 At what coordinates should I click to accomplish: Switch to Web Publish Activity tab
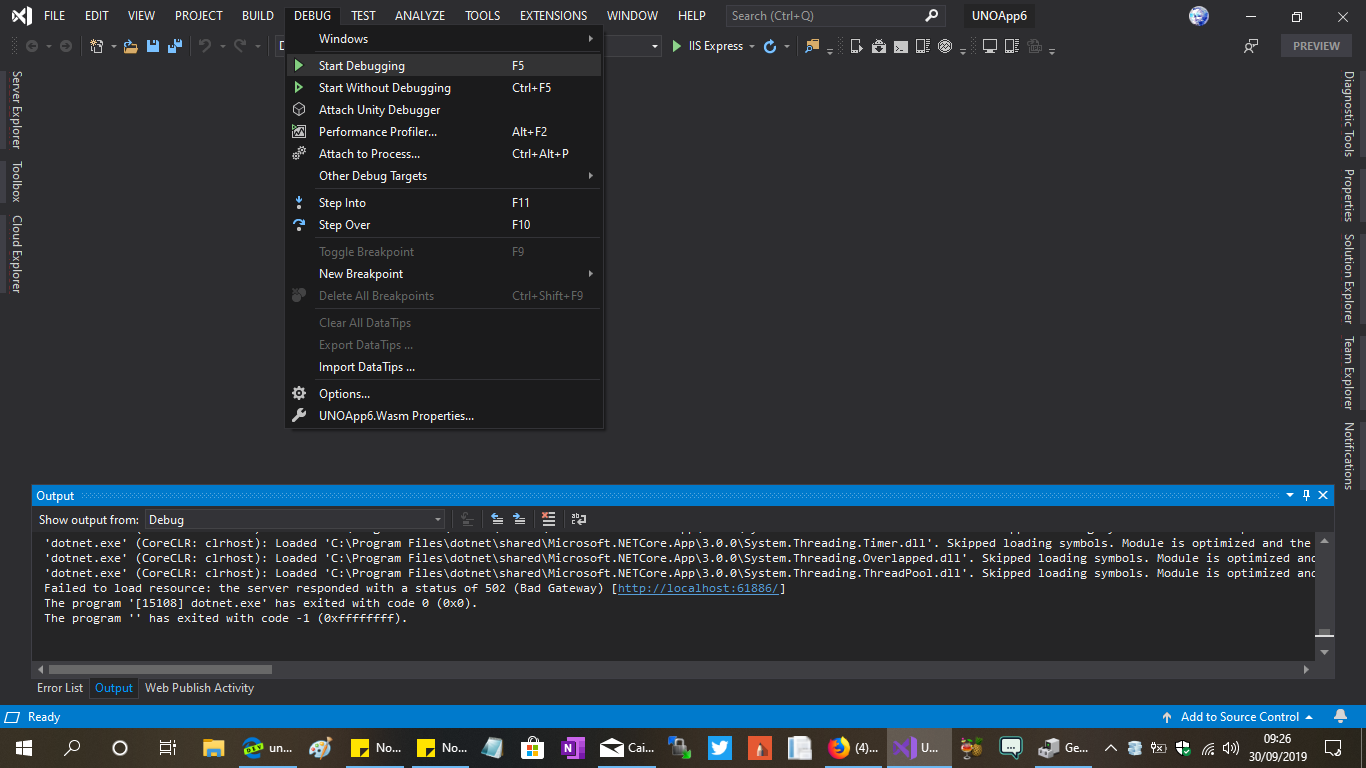pyautogui.click(x=199, y=688)
